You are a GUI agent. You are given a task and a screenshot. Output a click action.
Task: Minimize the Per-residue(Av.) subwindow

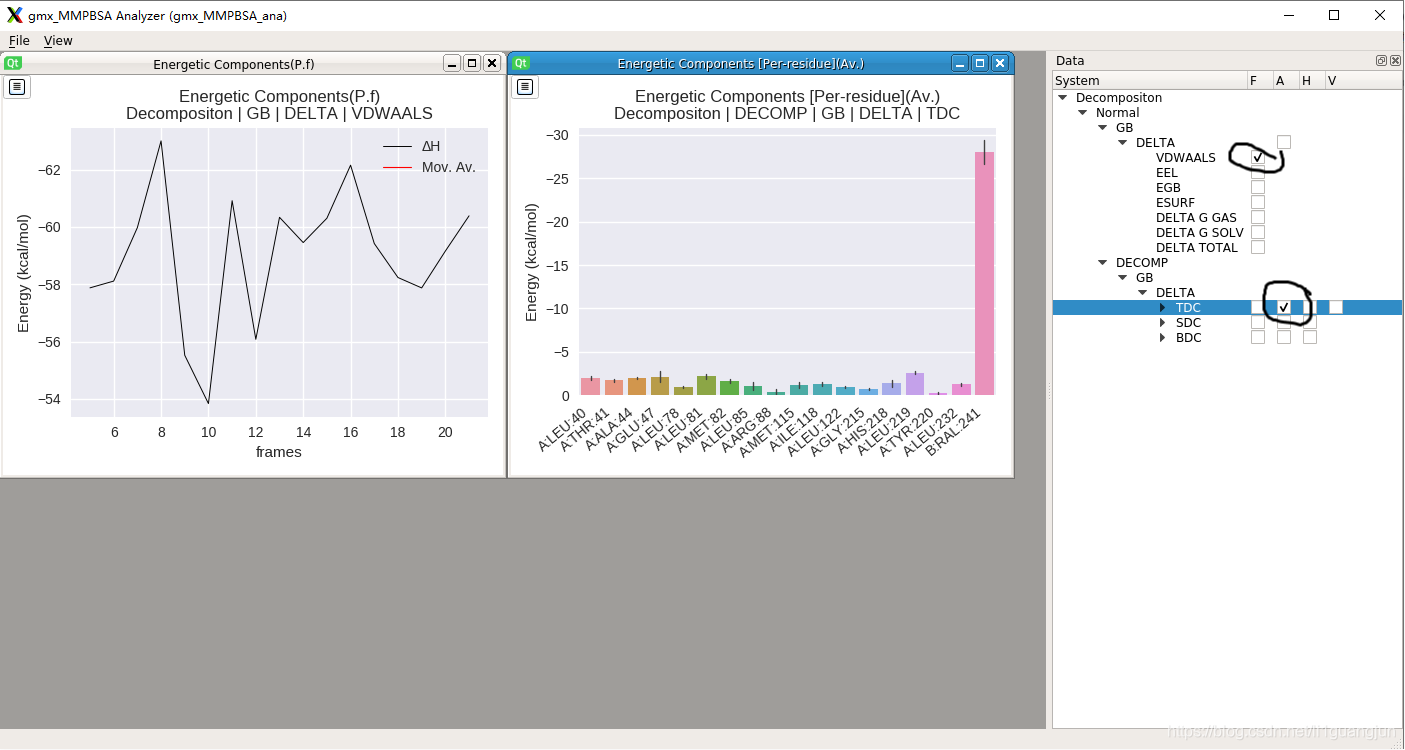coord(960,63)
